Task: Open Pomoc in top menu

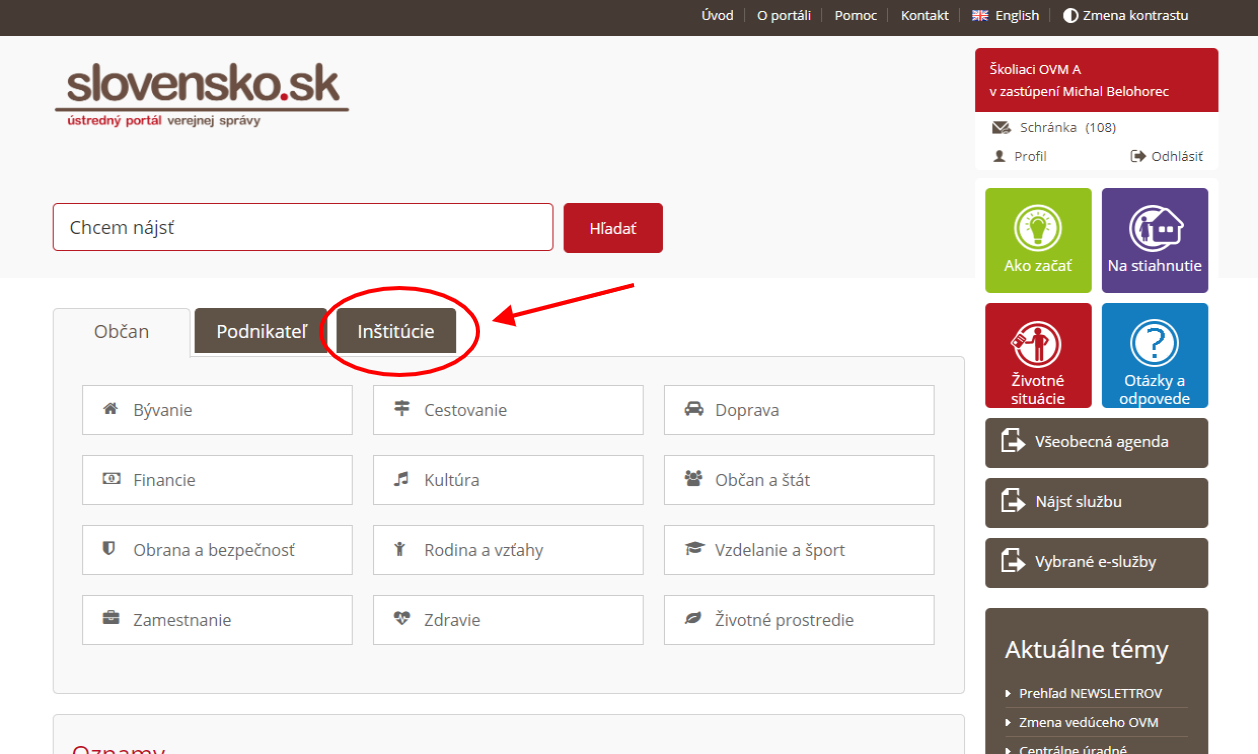Action: tap(856, 15)
